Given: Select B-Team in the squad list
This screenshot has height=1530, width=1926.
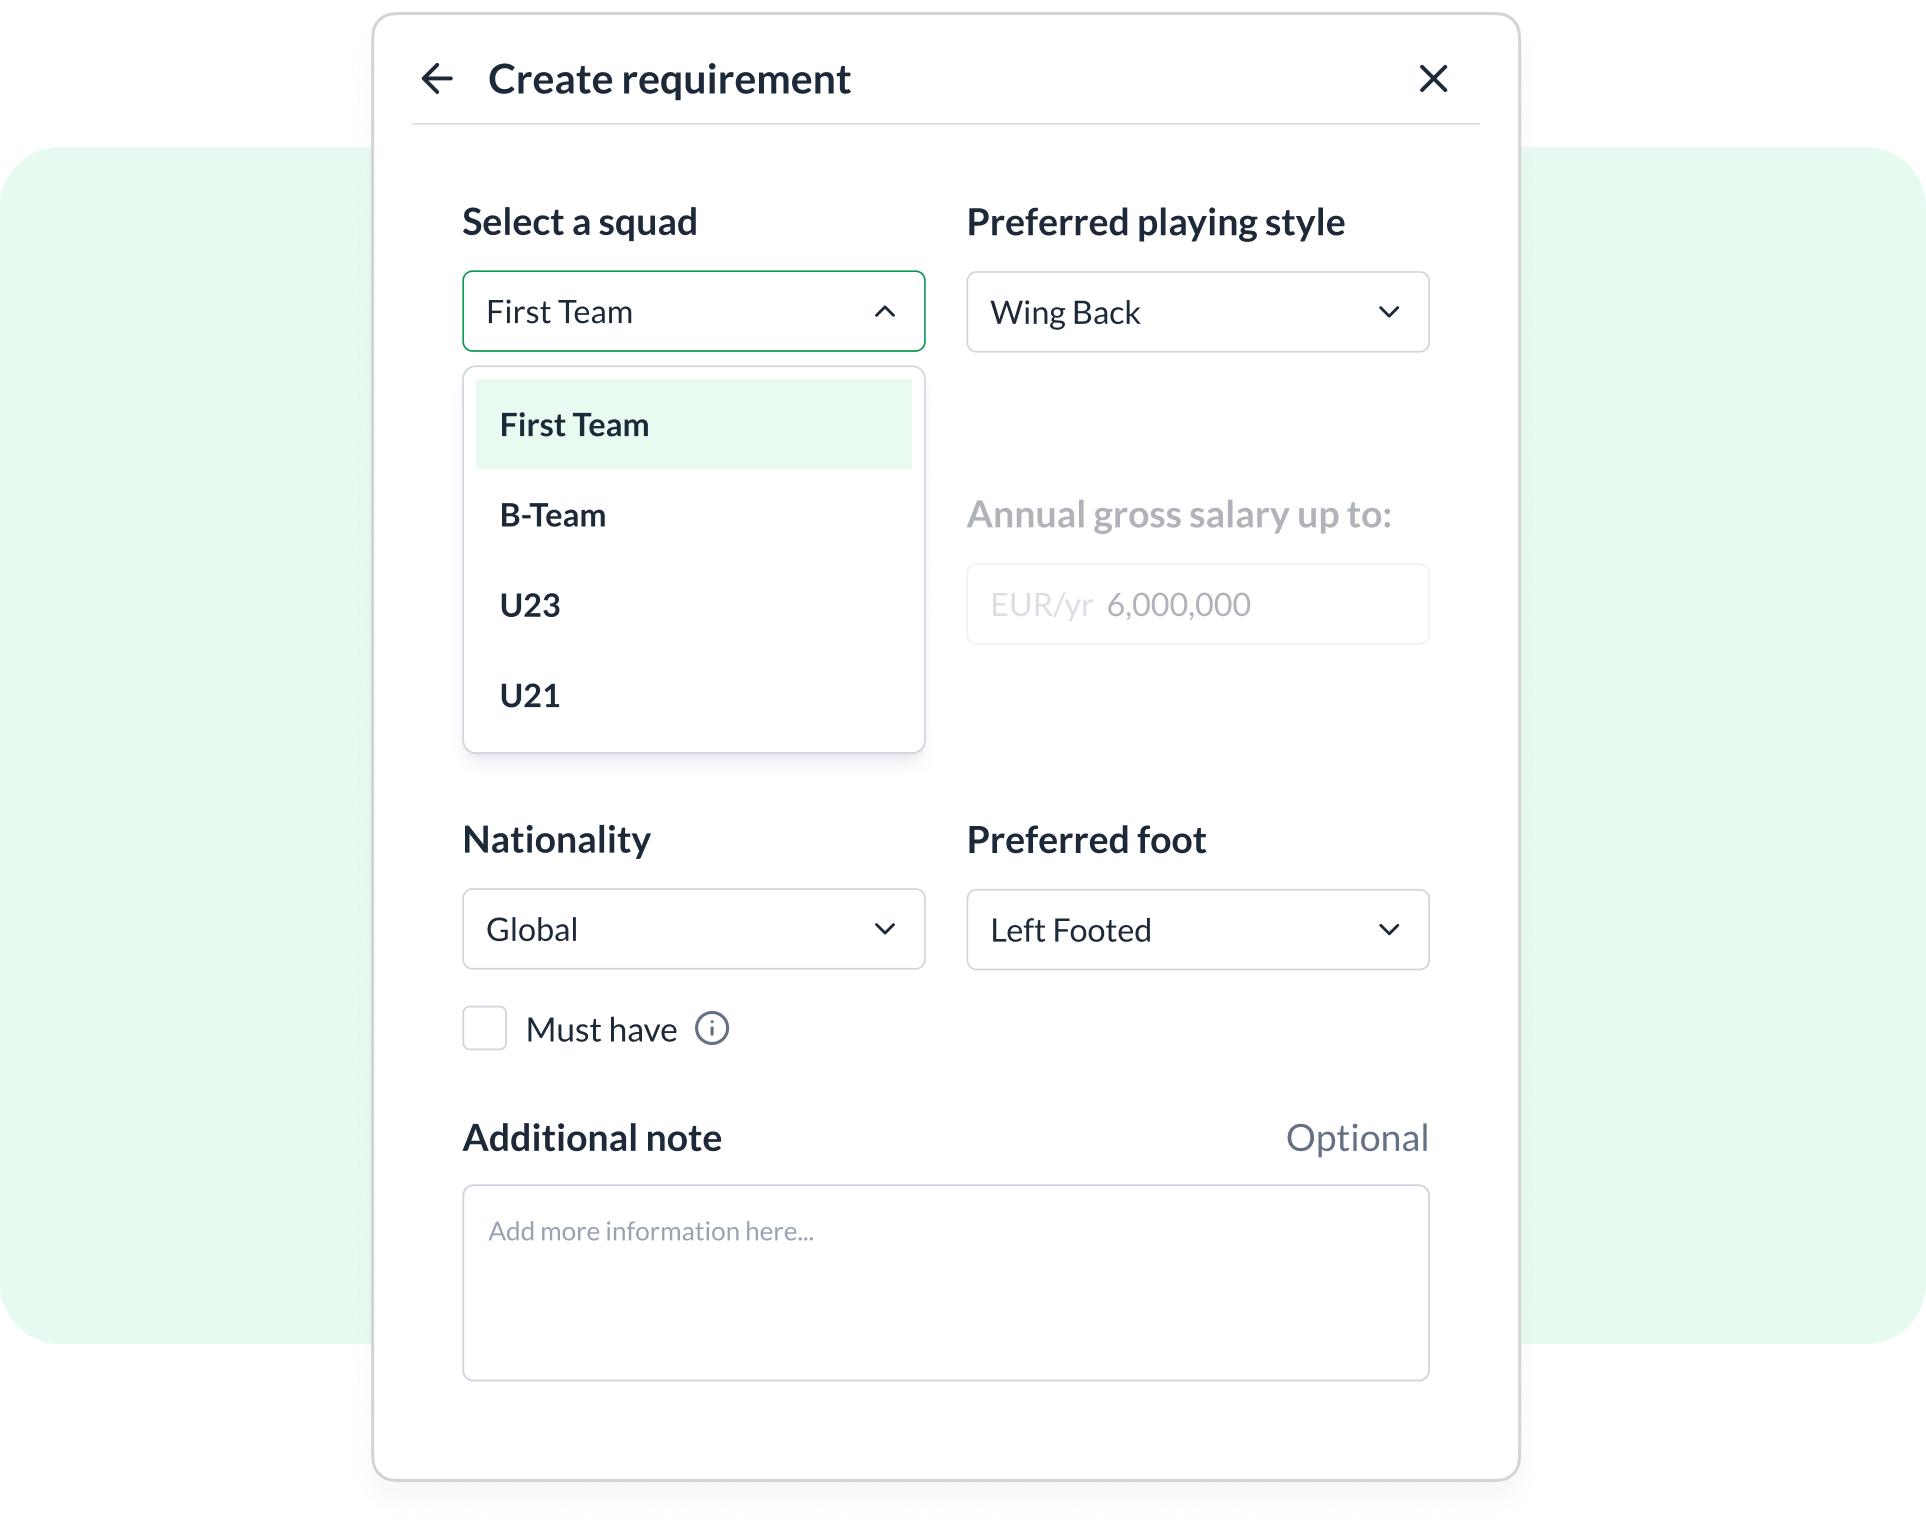Looking at the screenshot, I should 693,515.
